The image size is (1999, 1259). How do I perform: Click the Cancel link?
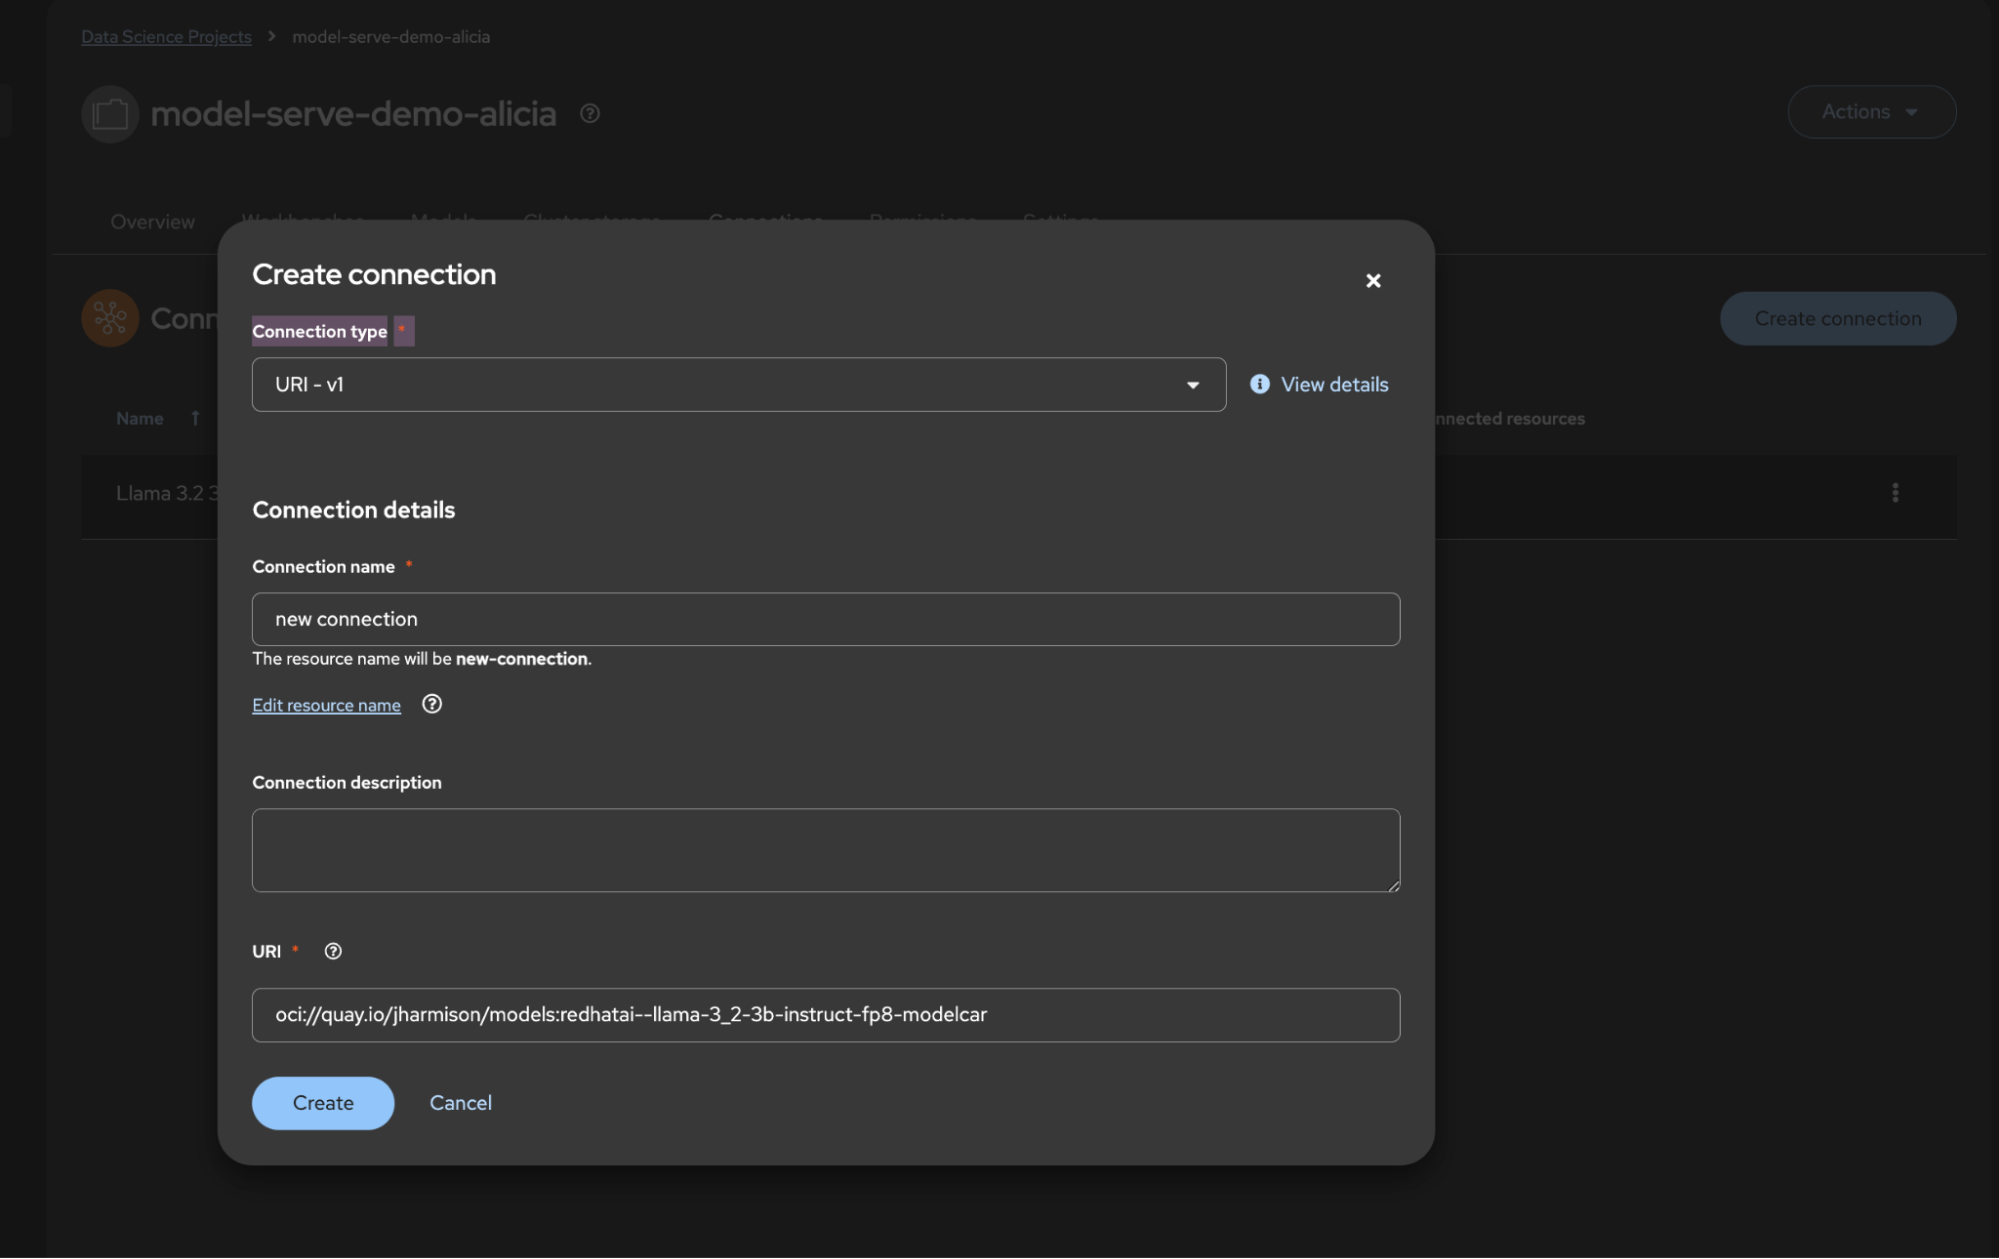click(460, 1102)
